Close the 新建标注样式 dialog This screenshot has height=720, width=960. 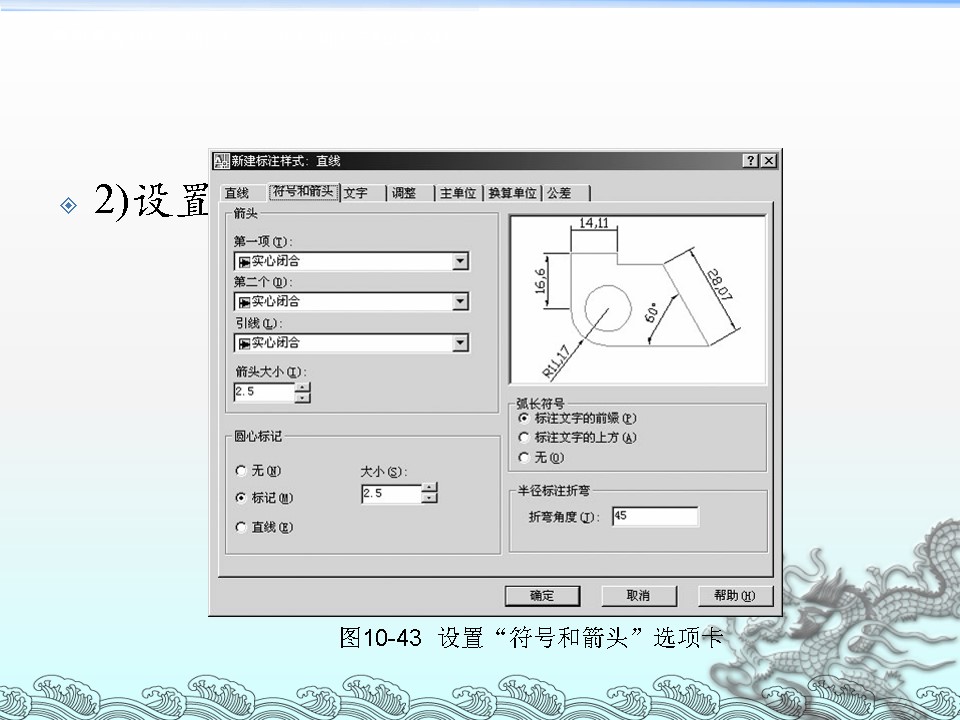point(768,161)
